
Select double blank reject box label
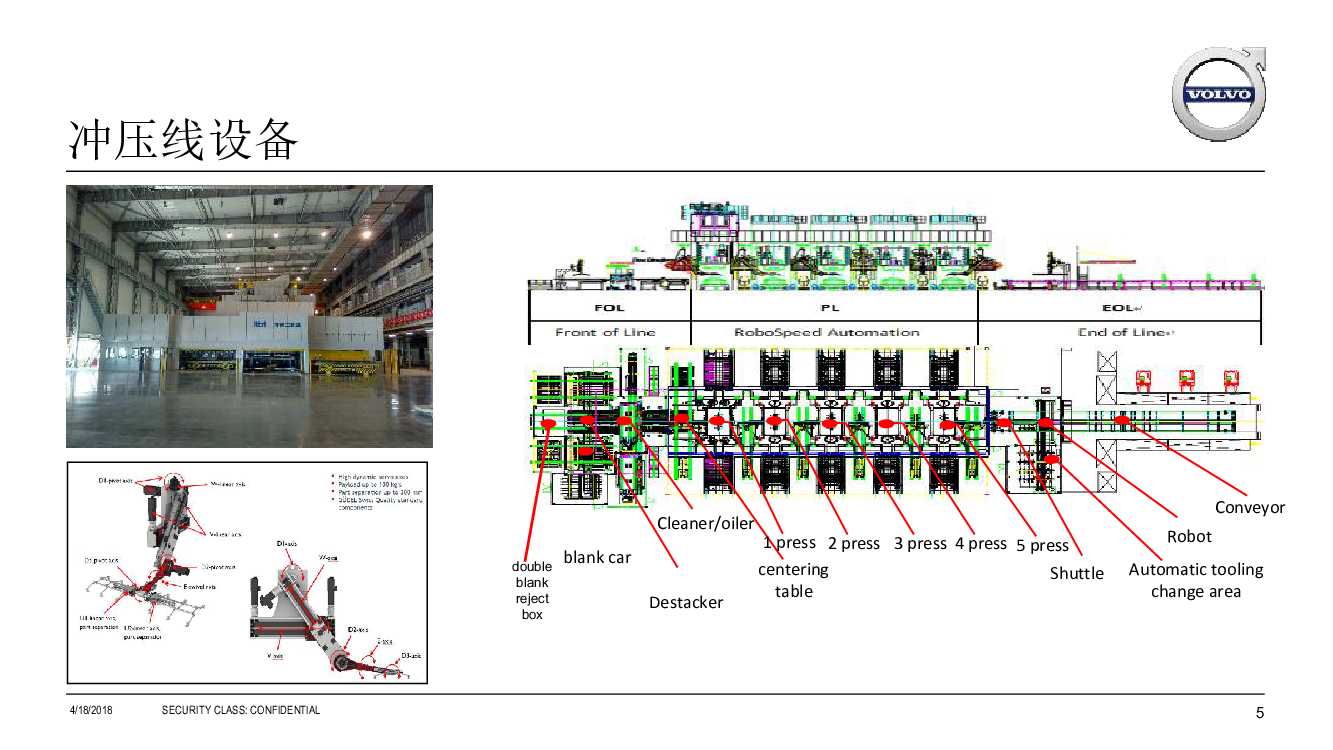[x=532, y=591]
